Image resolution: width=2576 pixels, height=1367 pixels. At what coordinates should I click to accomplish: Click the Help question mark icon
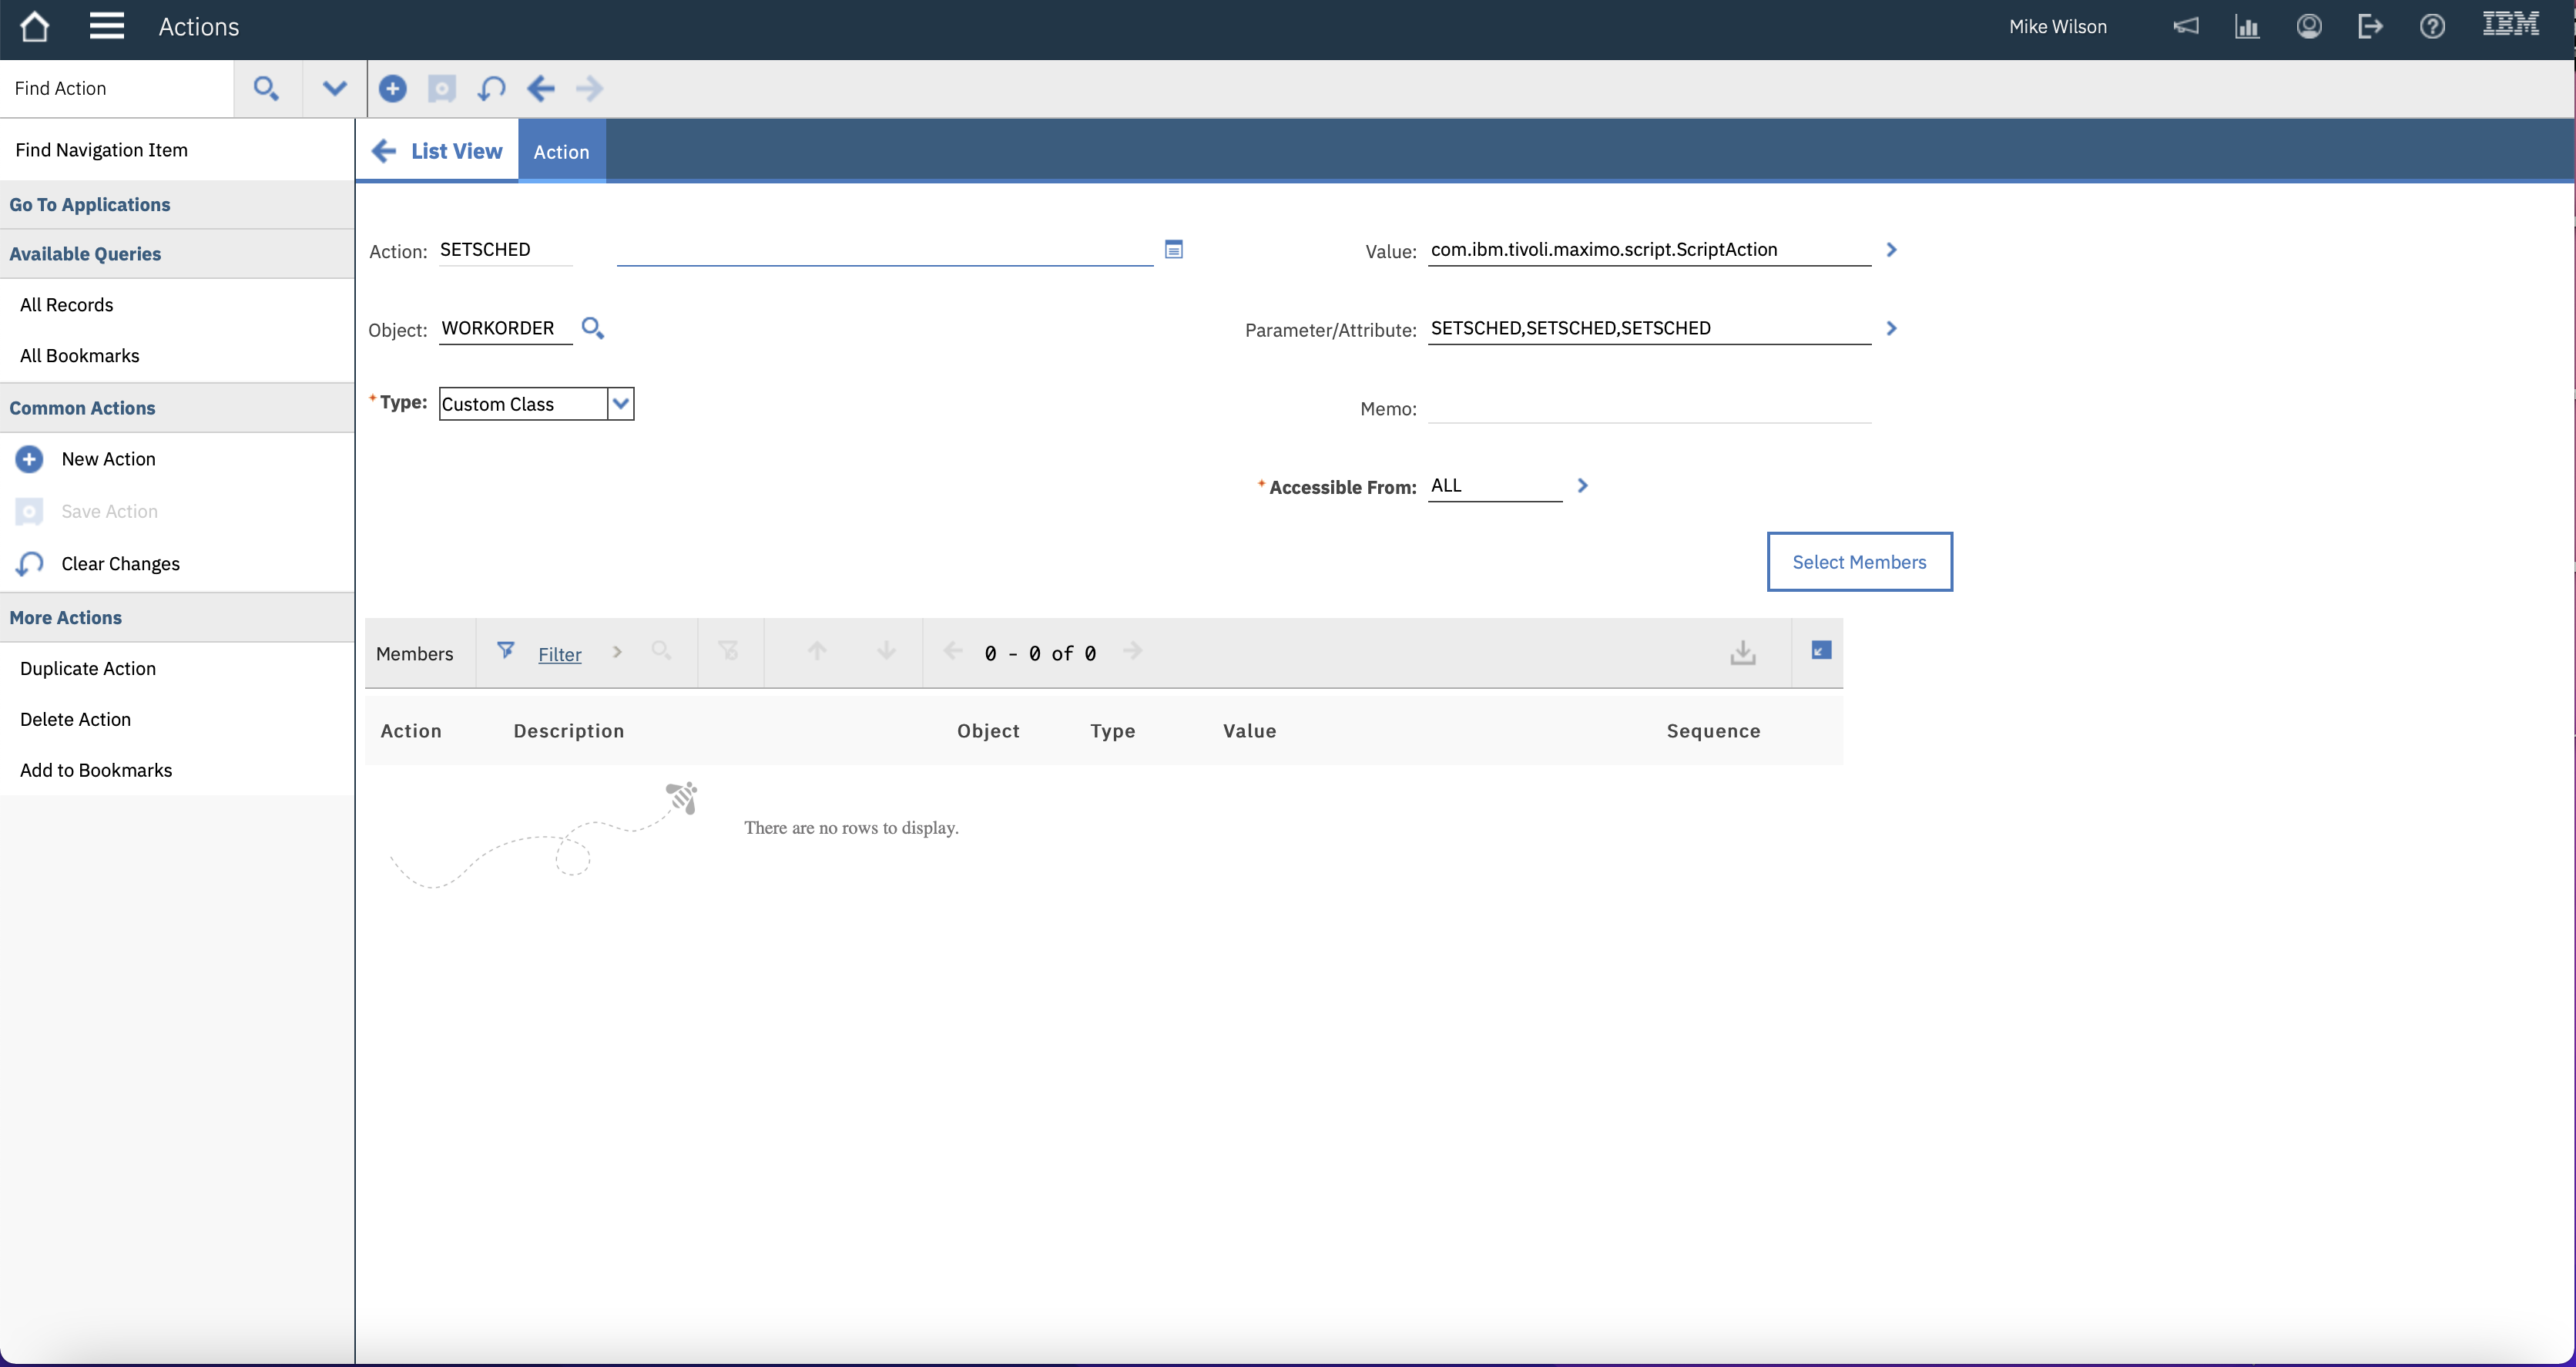(2432, 27)
